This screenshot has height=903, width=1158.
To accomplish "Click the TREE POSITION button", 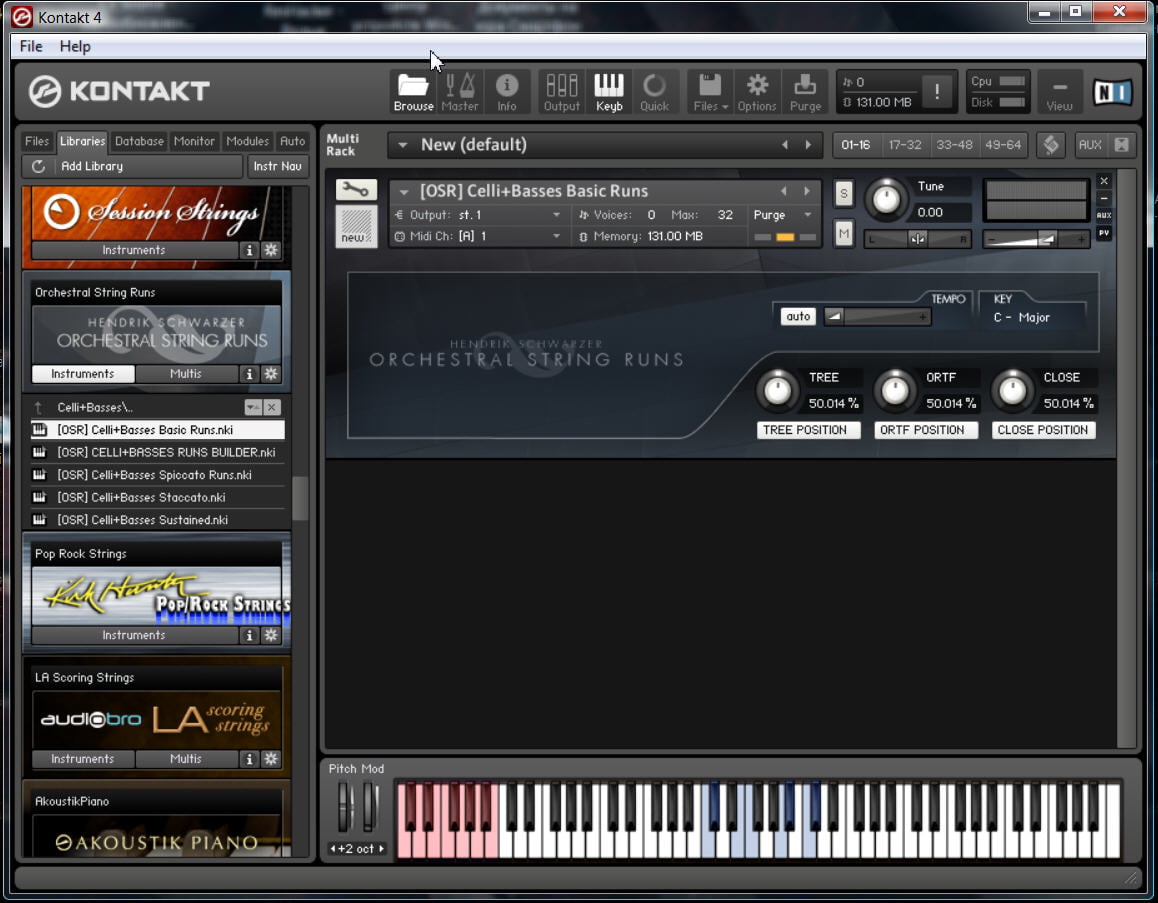I will (x=805, y=430).
